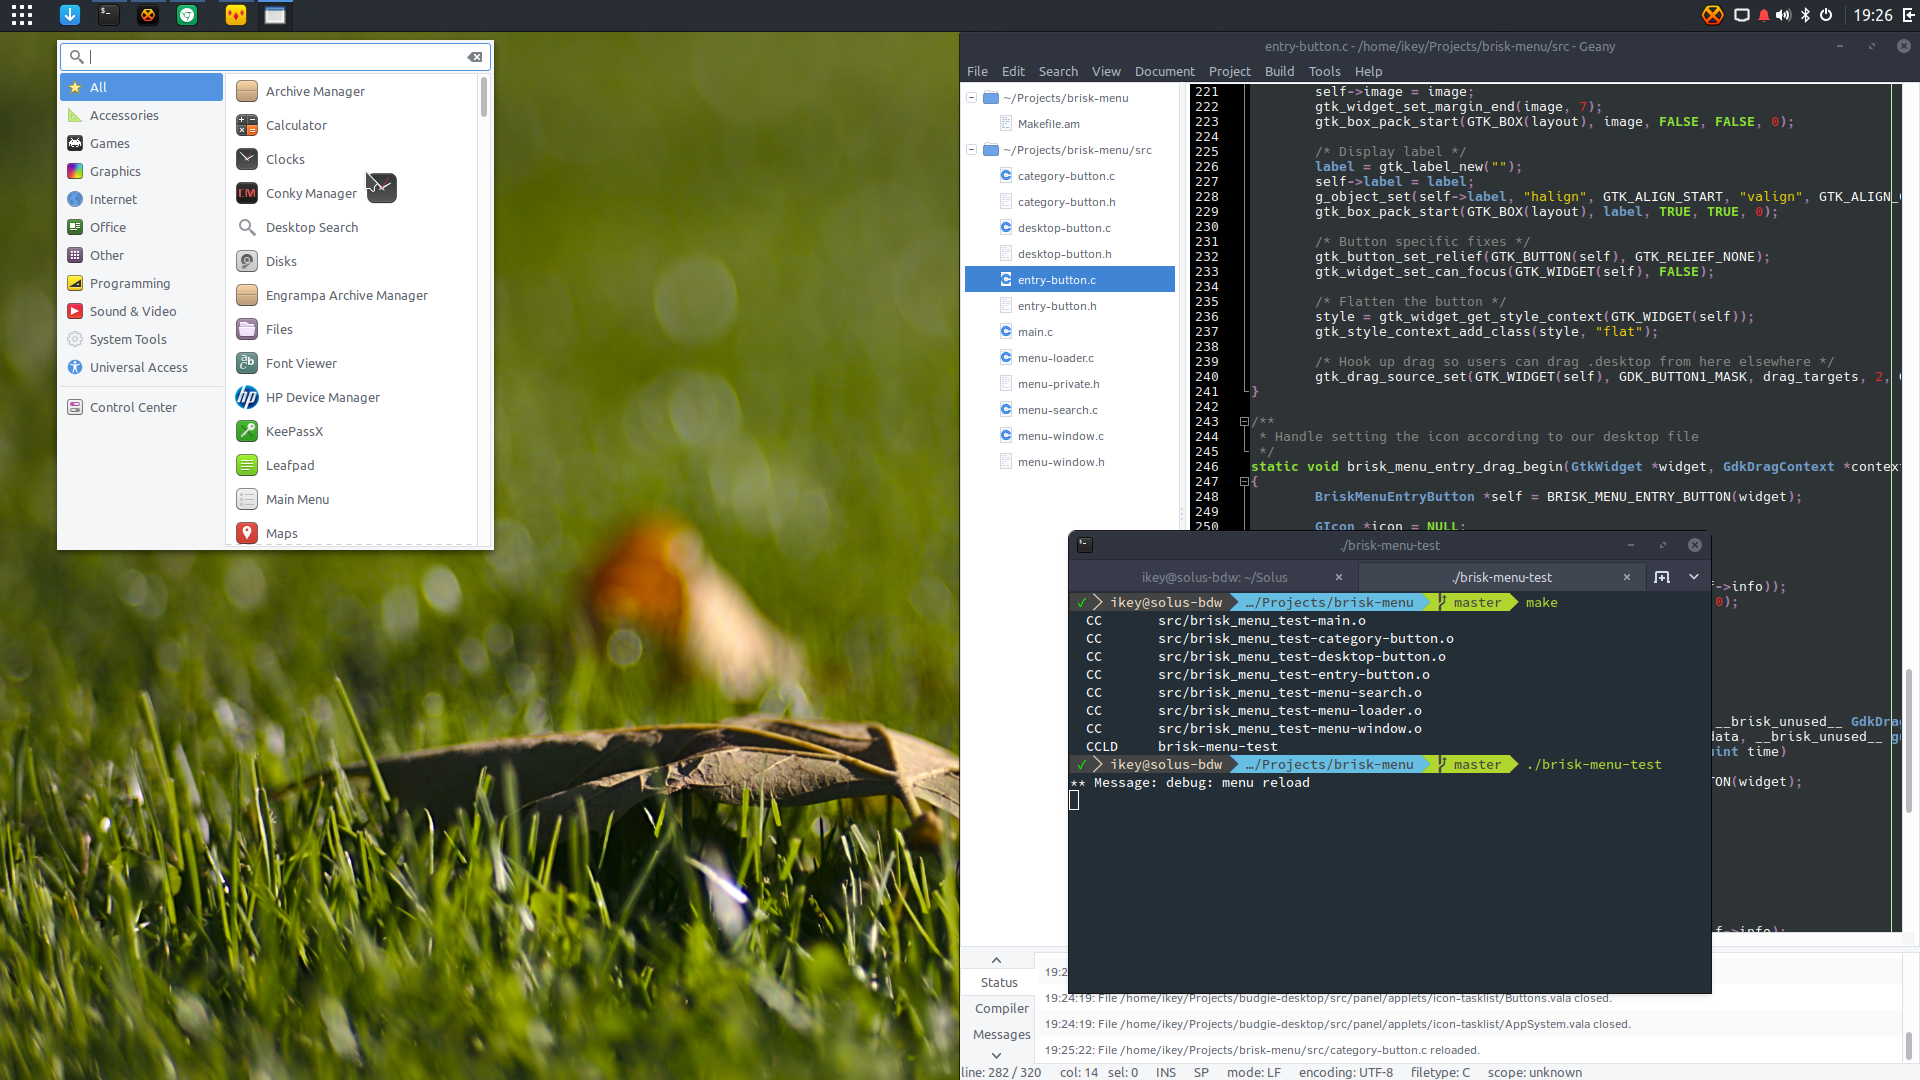The image size is (1920, 1080).
Task: Open Disks from the application list
Action: [352, 261]
